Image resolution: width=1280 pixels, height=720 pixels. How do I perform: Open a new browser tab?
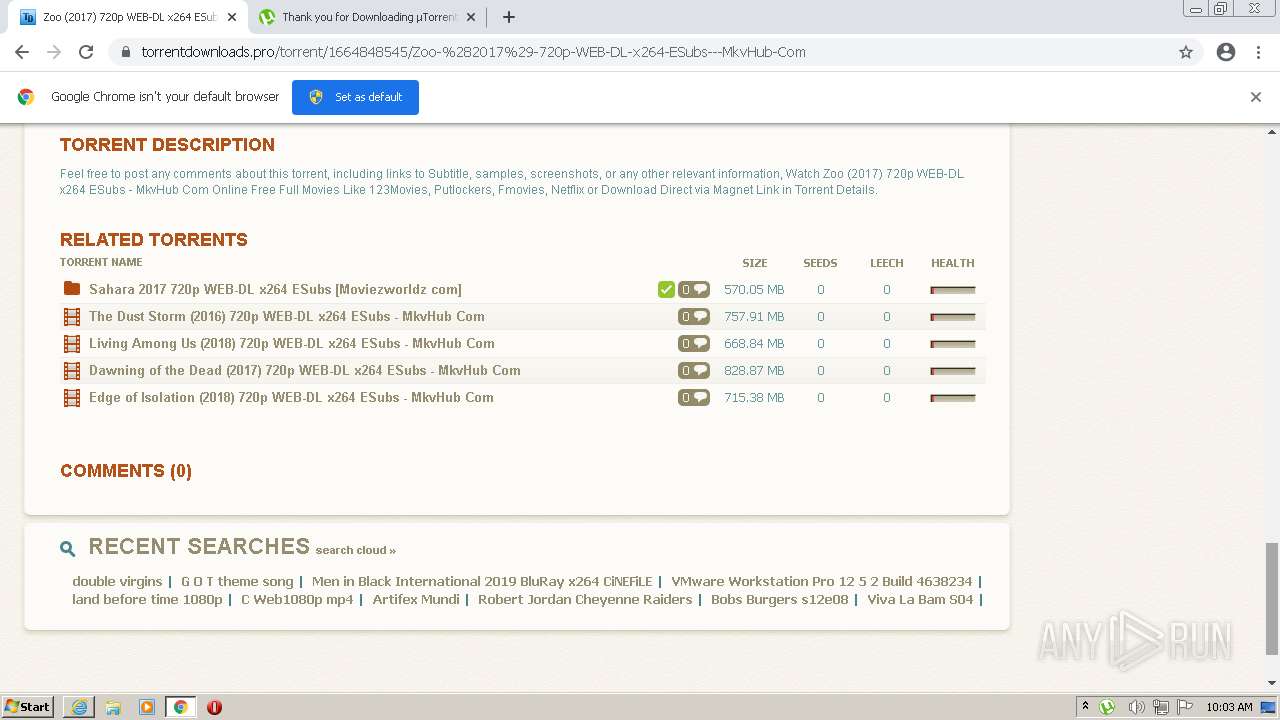click(x=509, y=17)
